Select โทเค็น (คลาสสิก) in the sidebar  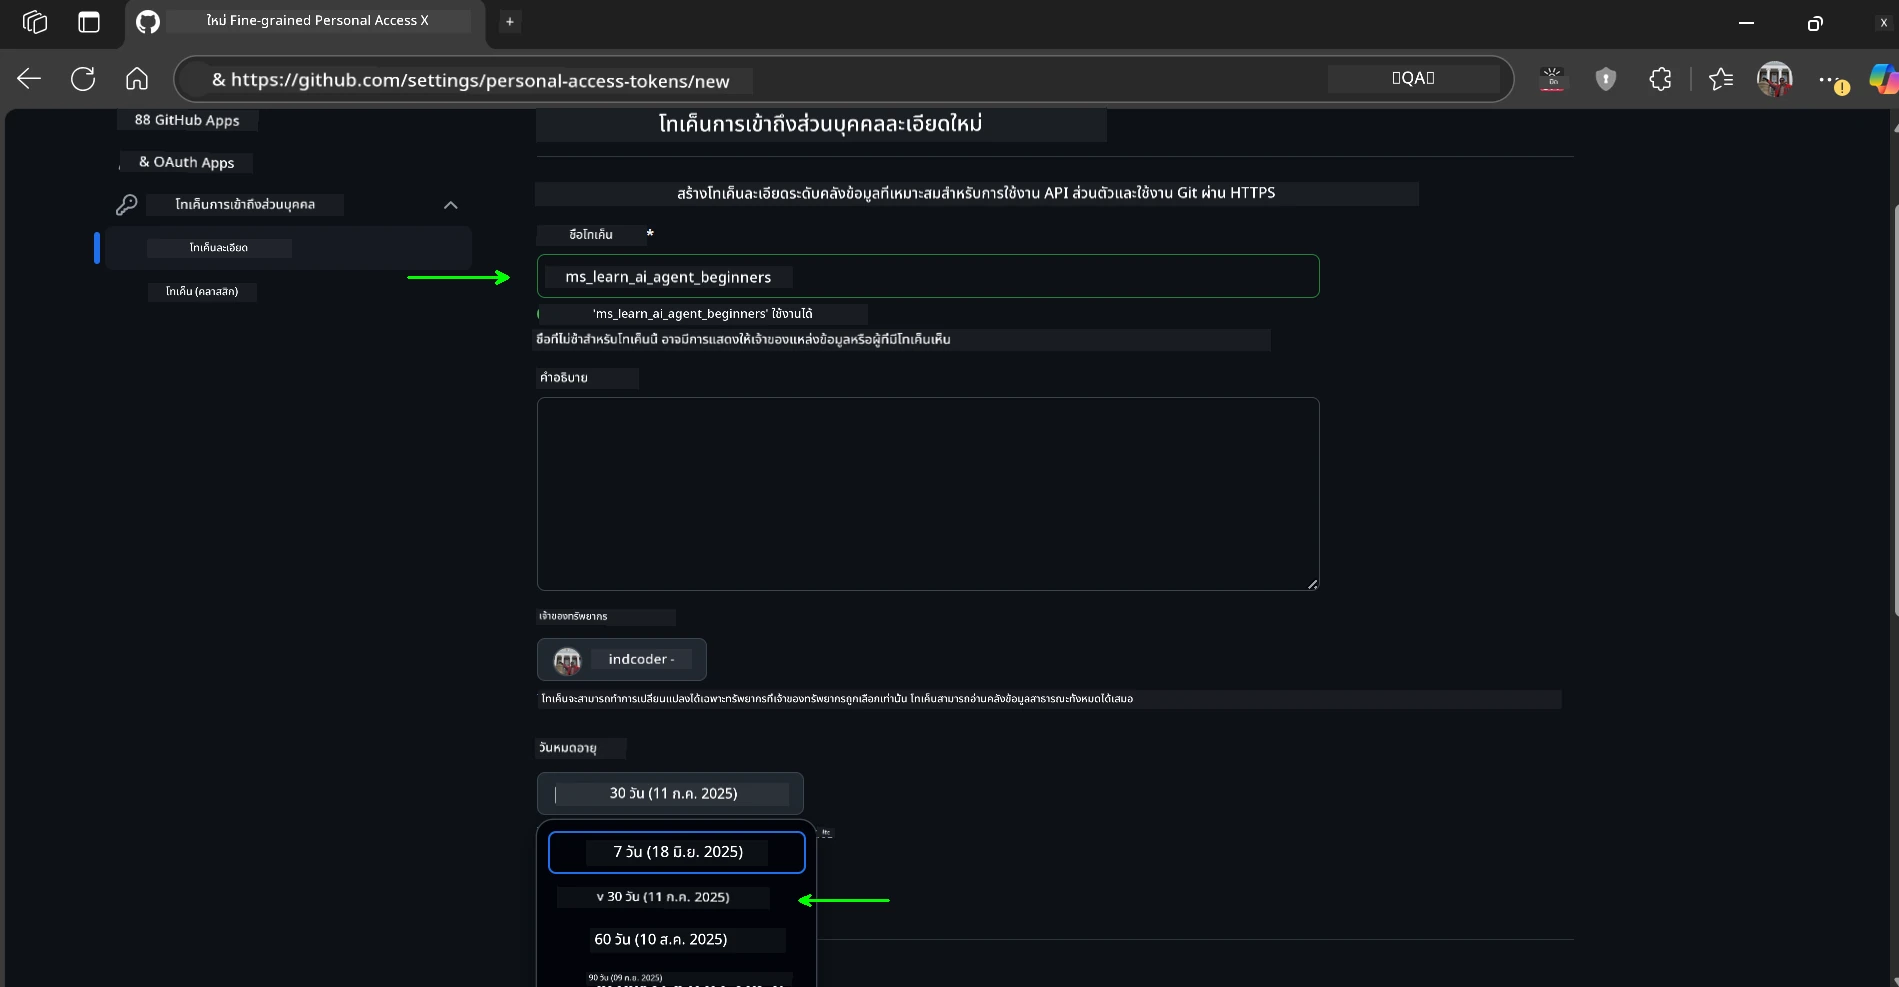tap(202, 292)
